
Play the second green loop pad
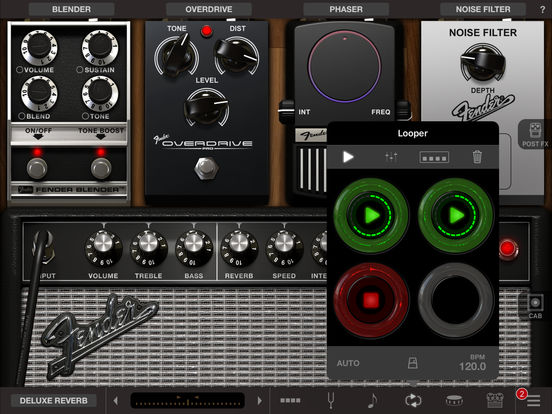[456, 215]
